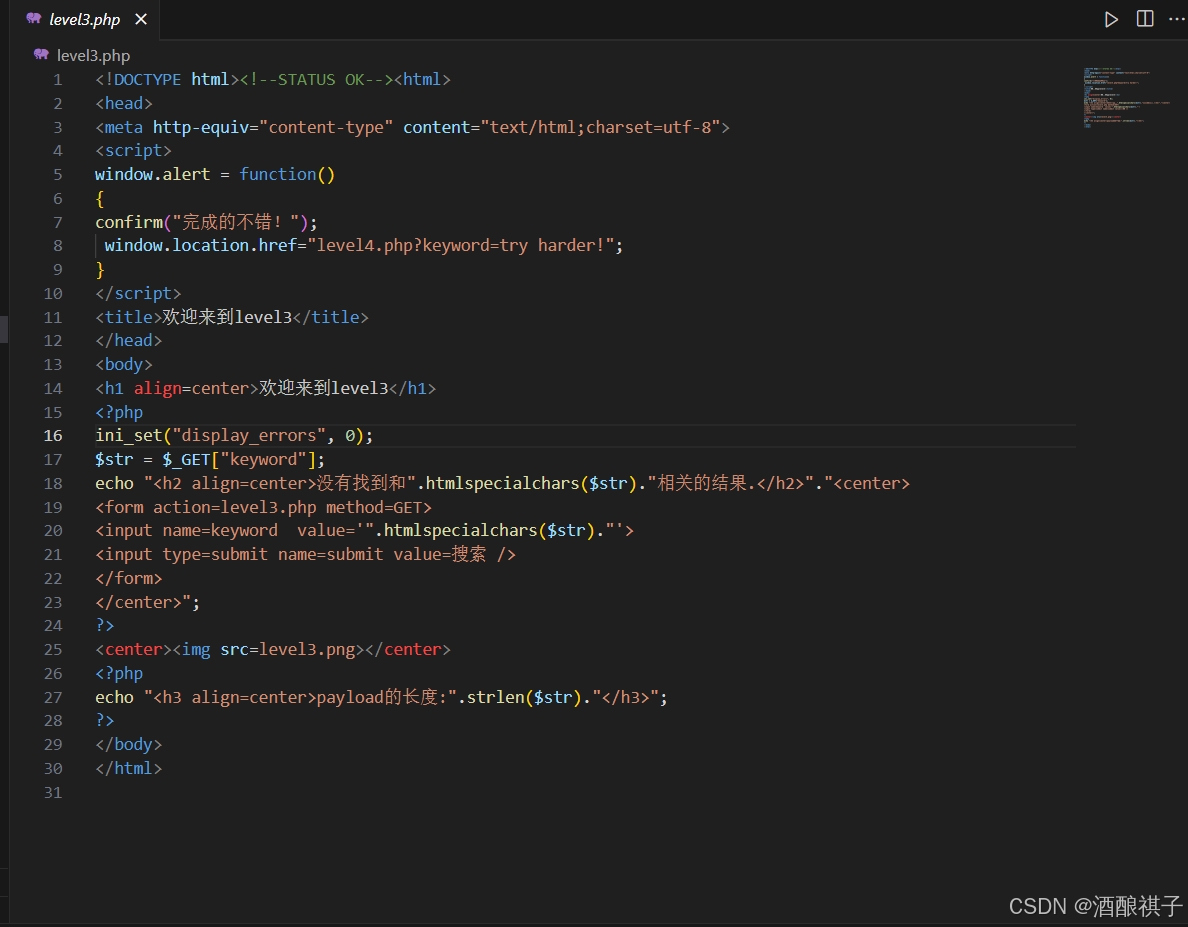Click line number 1 in the gutter
The height and width of the screenshot is (927, 1188).
click(x=58, y=80)
